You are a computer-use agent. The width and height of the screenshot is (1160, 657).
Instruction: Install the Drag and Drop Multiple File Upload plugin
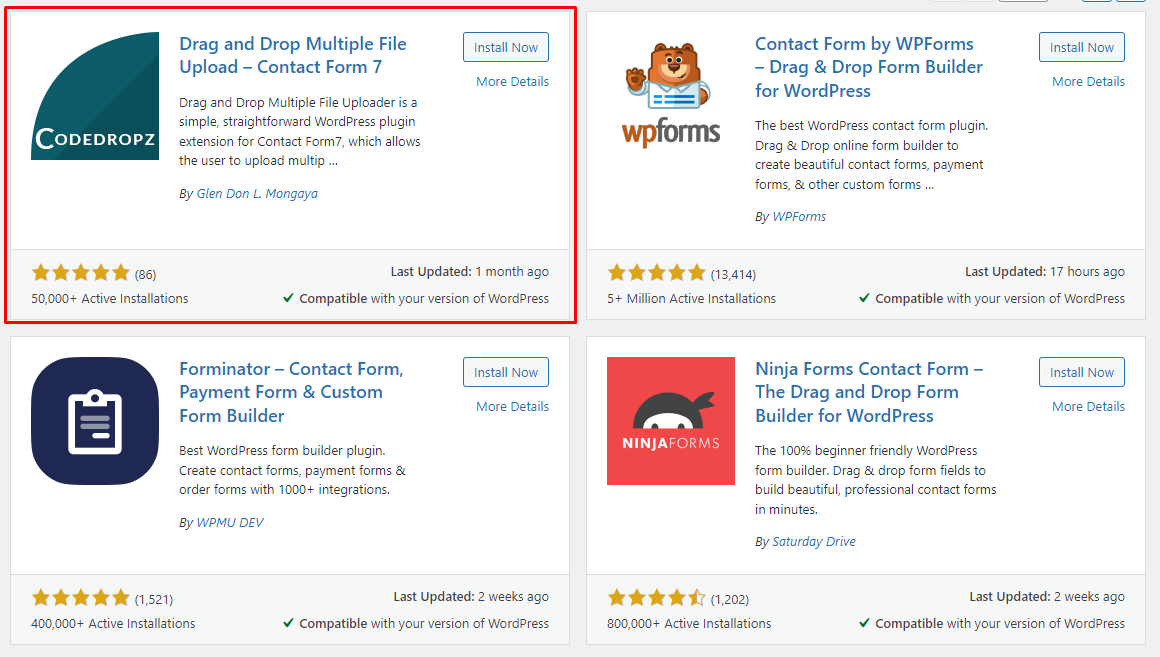[x=506, y=47]
